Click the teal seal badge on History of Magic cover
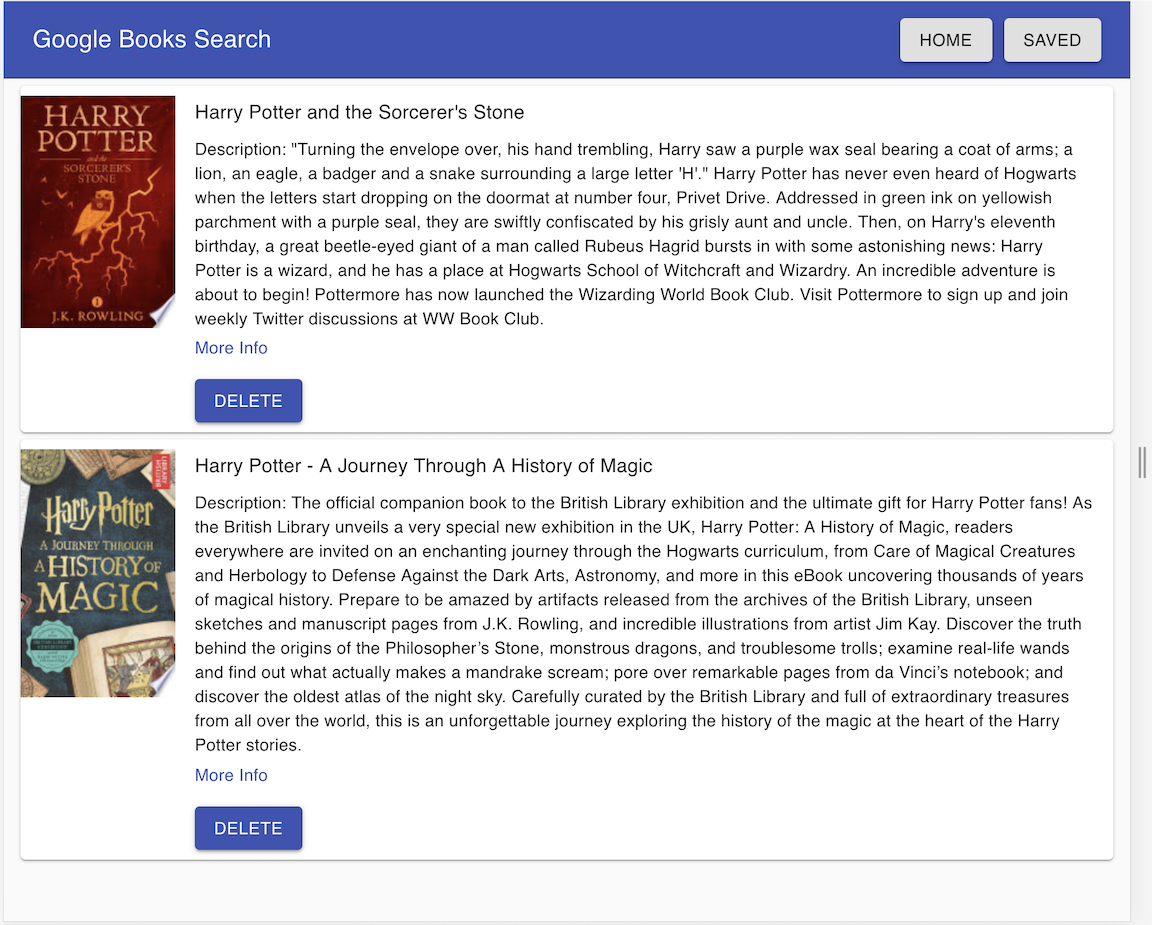 [51, 647]
